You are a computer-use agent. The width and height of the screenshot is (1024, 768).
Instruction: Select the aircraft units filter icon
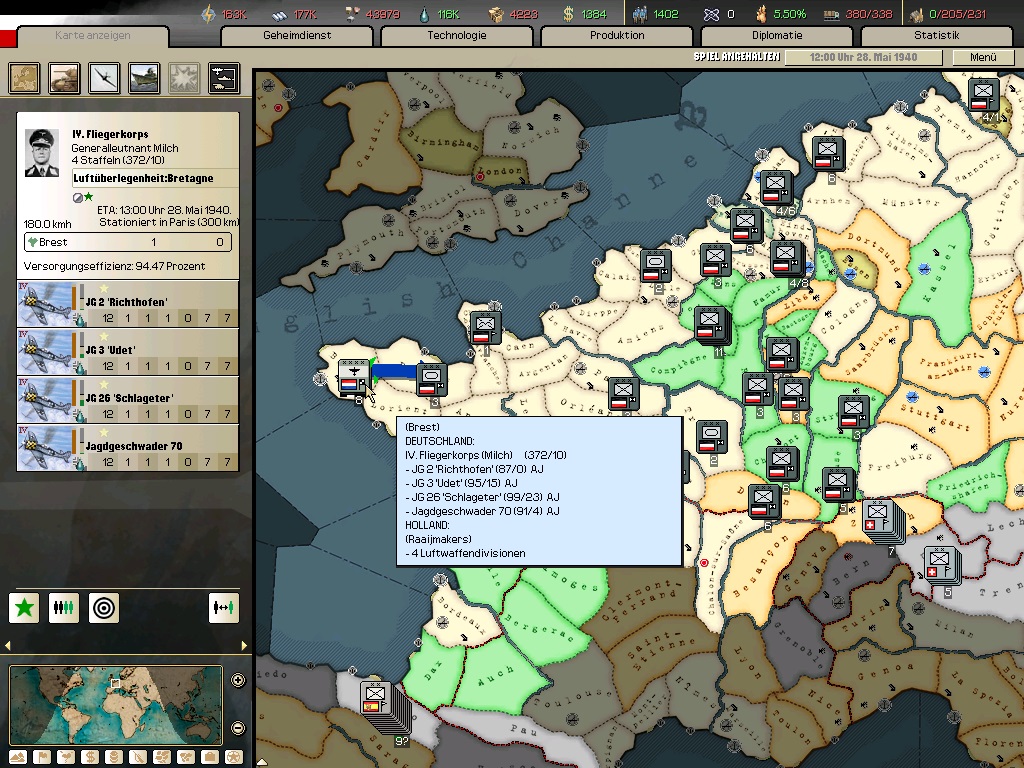coord(105,78)
